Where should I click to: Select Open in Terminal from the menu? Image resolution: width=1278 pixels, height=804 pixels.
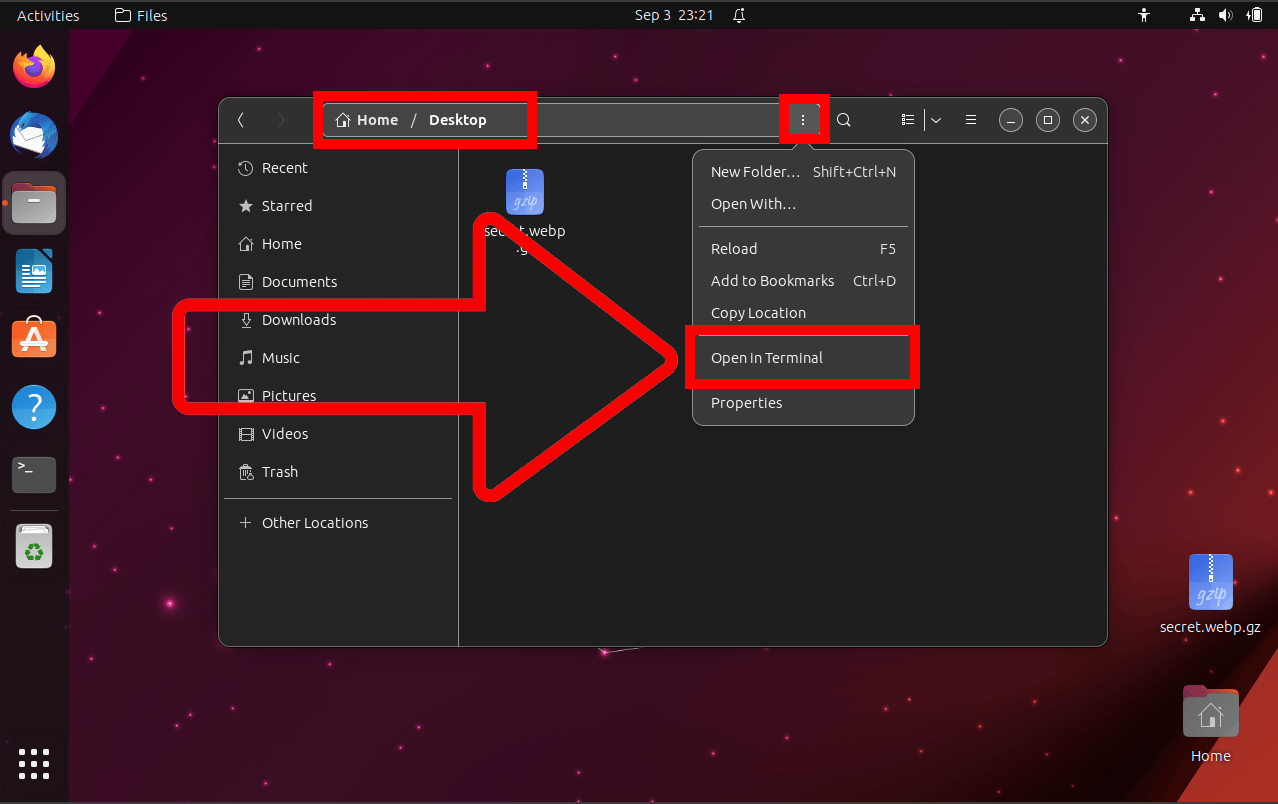pos(766,357)
